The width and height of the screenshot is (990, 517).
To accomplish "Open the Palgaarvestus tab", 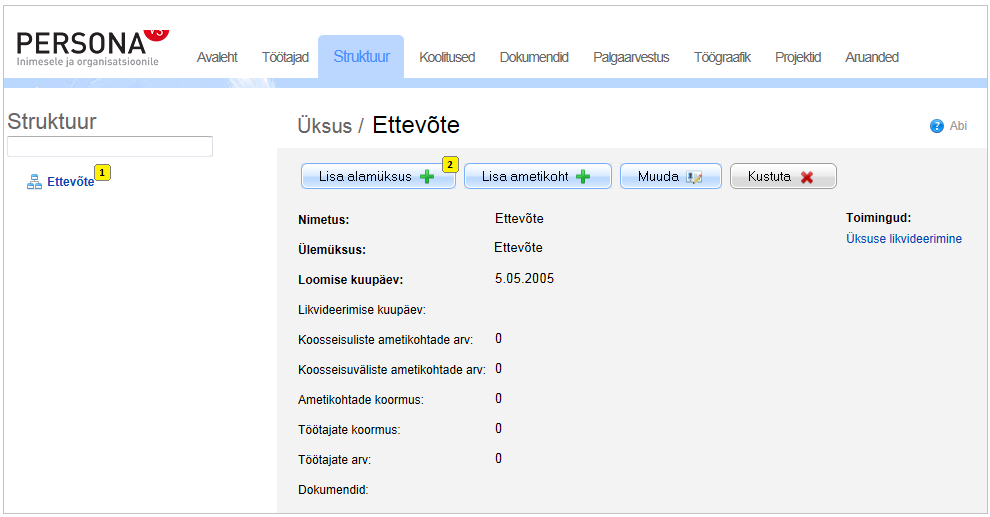I will pyautogui.click(x=631, y=57).
